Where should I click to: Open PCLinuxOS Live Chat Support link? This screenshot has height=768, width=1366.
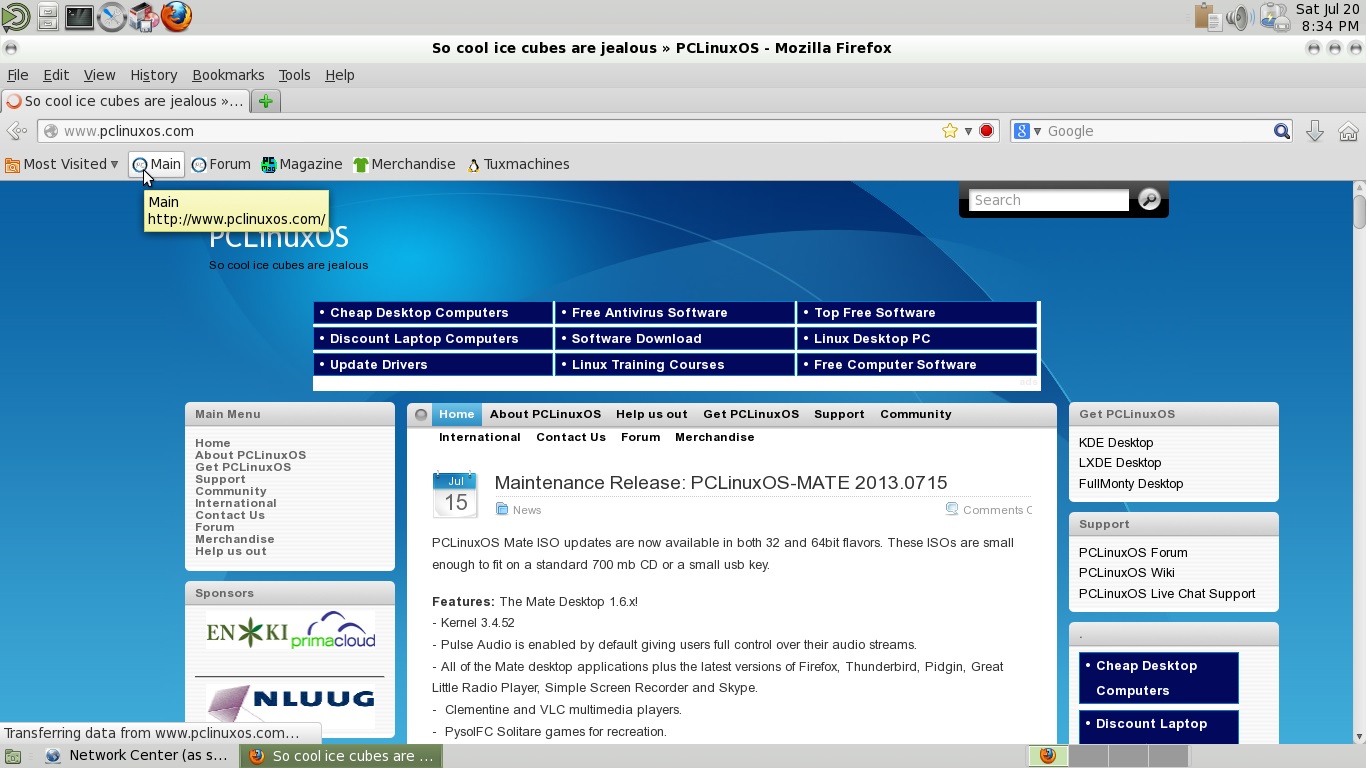[1167, 594]
